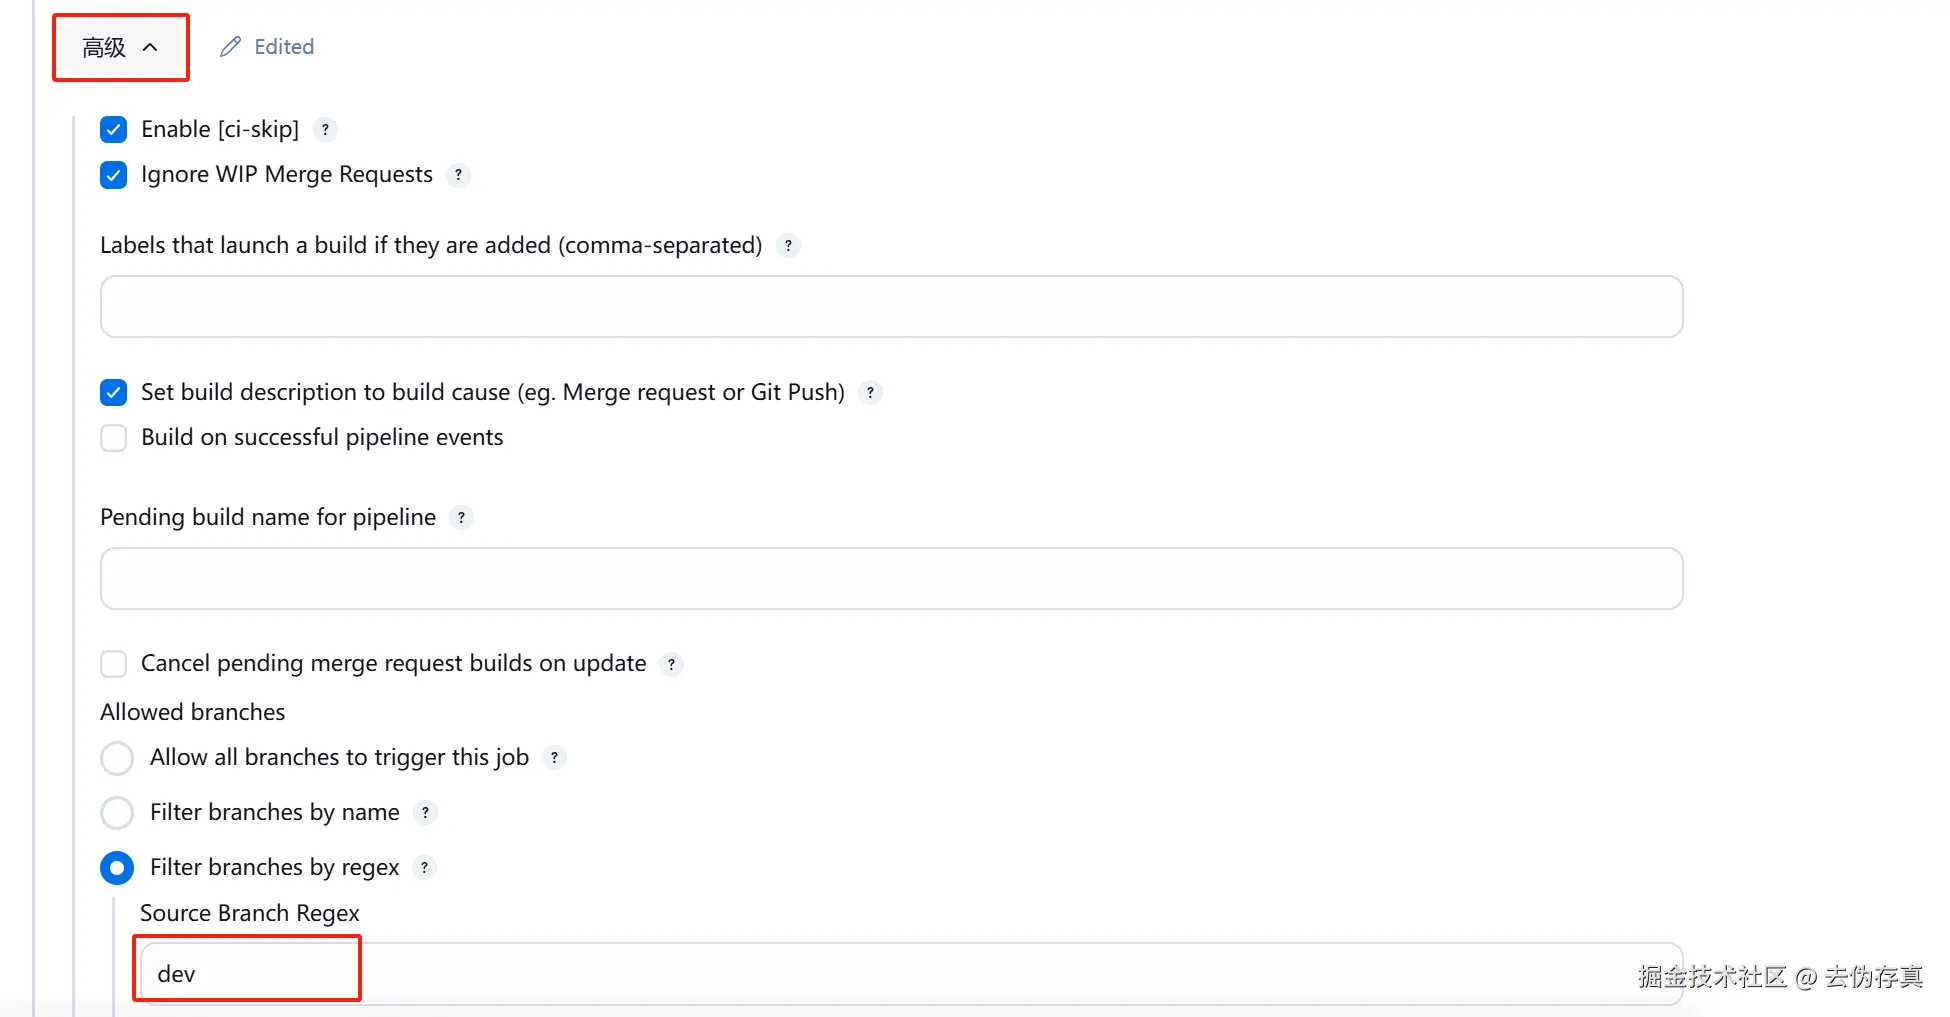
Task: Uncheck Ignore WIP Merge Requests
Action: 114,175
